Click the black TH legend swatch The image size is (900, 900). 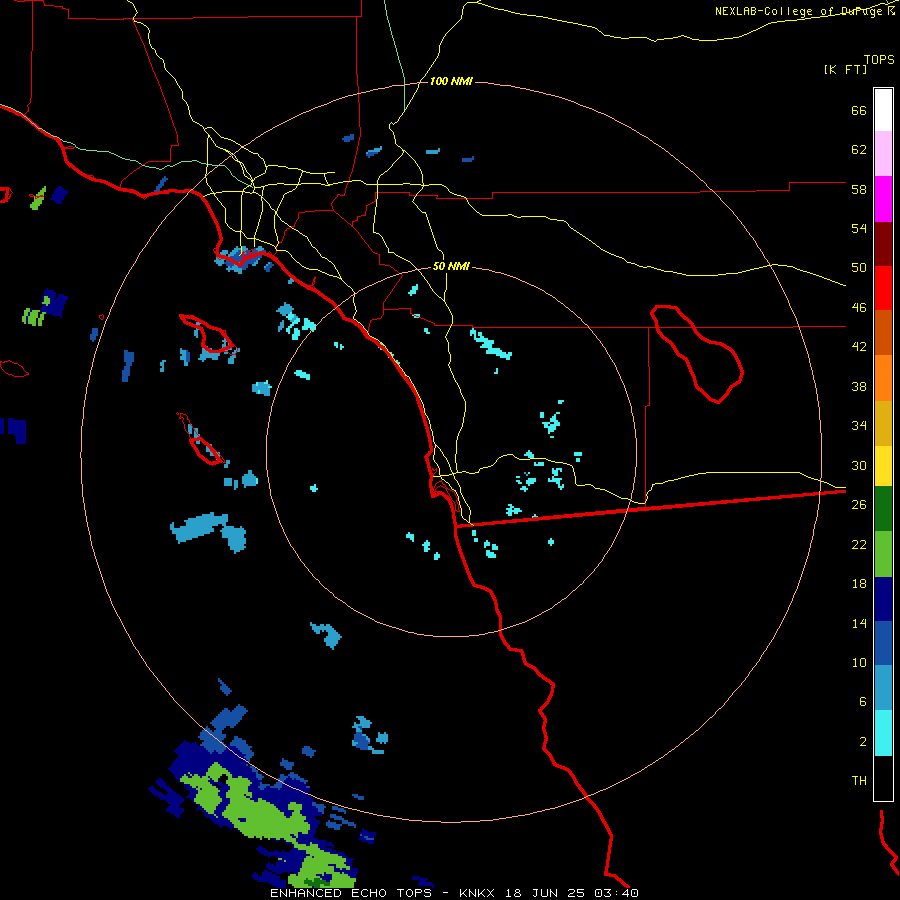pos(883,778)
